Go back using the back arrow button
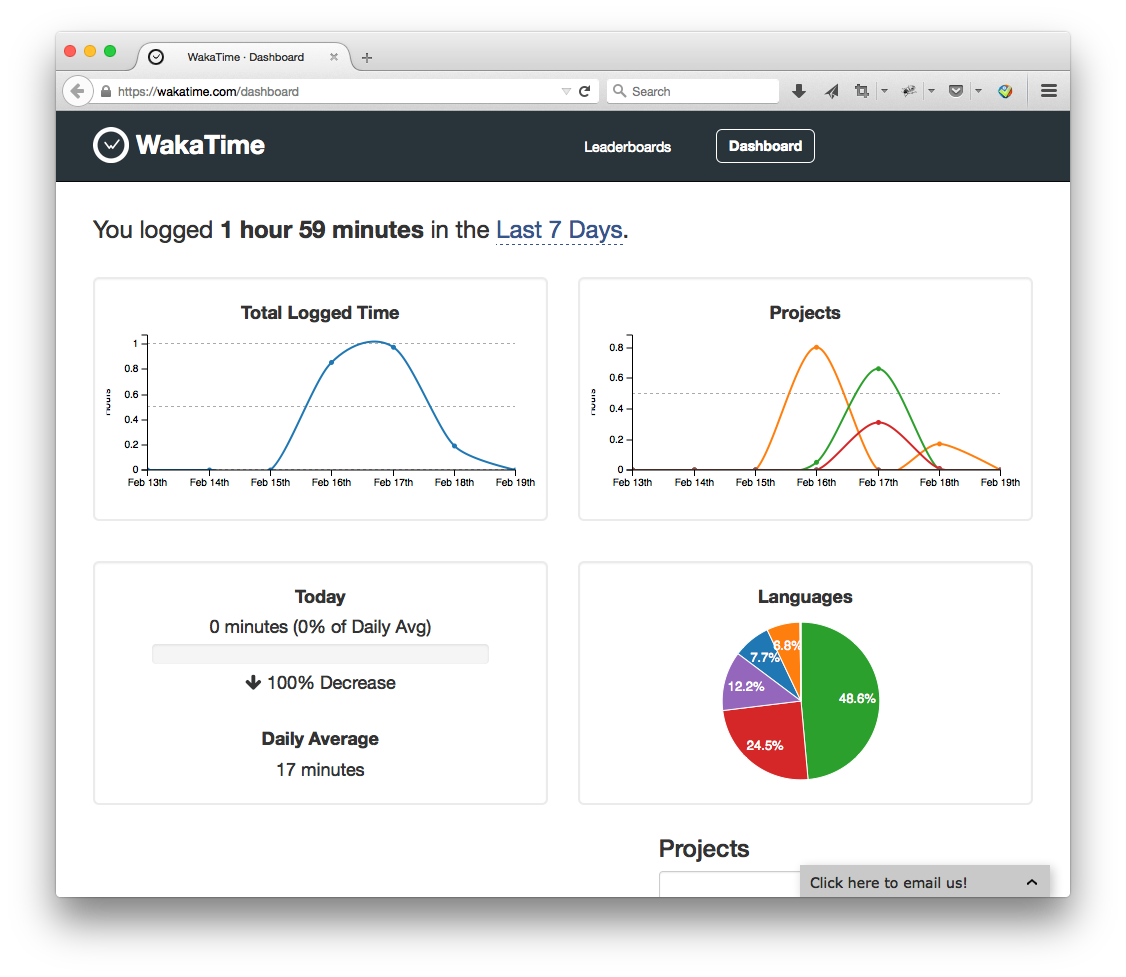1126x977 pixels. [77, 91]
